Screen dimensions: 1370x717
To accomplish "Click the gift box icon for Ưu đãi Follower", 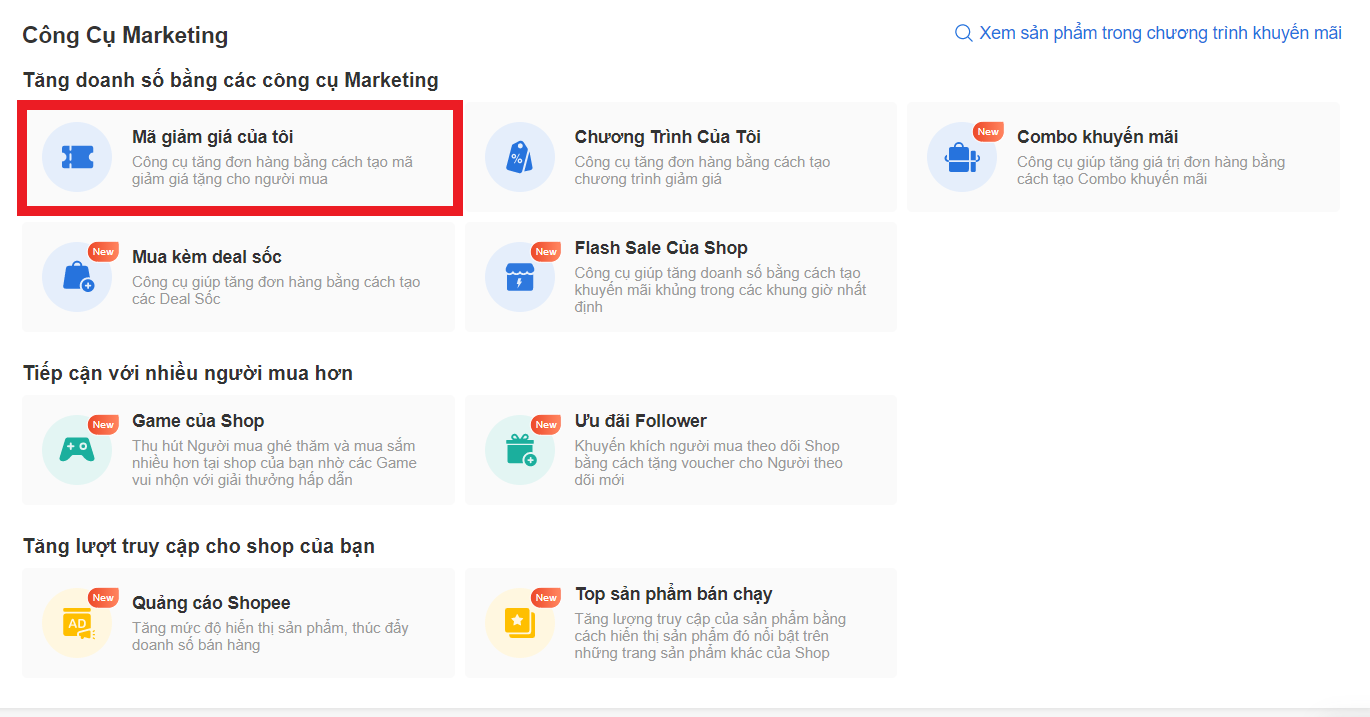I will click(x=519, y=450).
